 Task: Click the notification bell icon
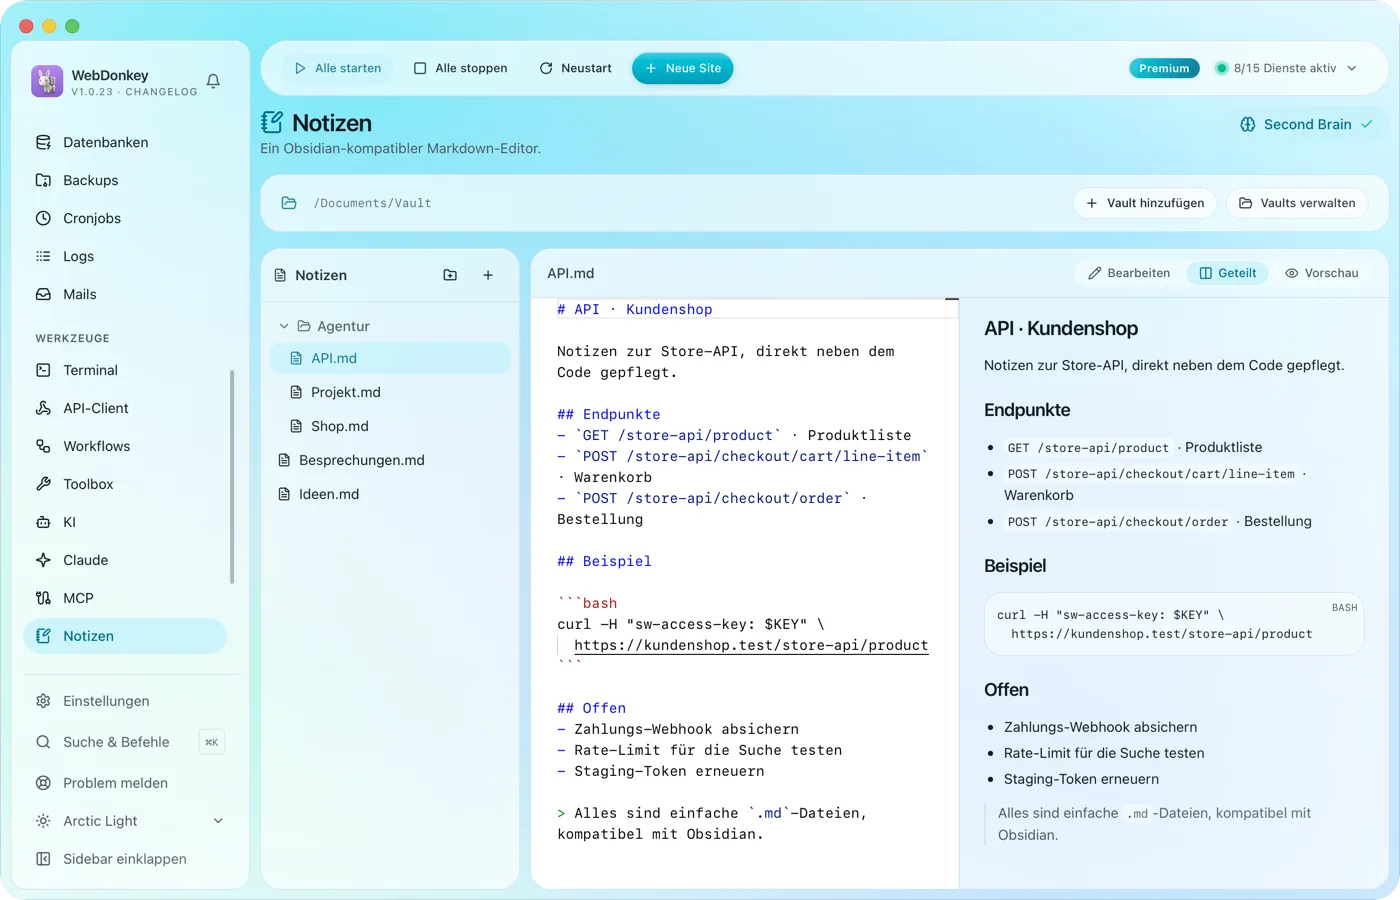pos(213,81)
